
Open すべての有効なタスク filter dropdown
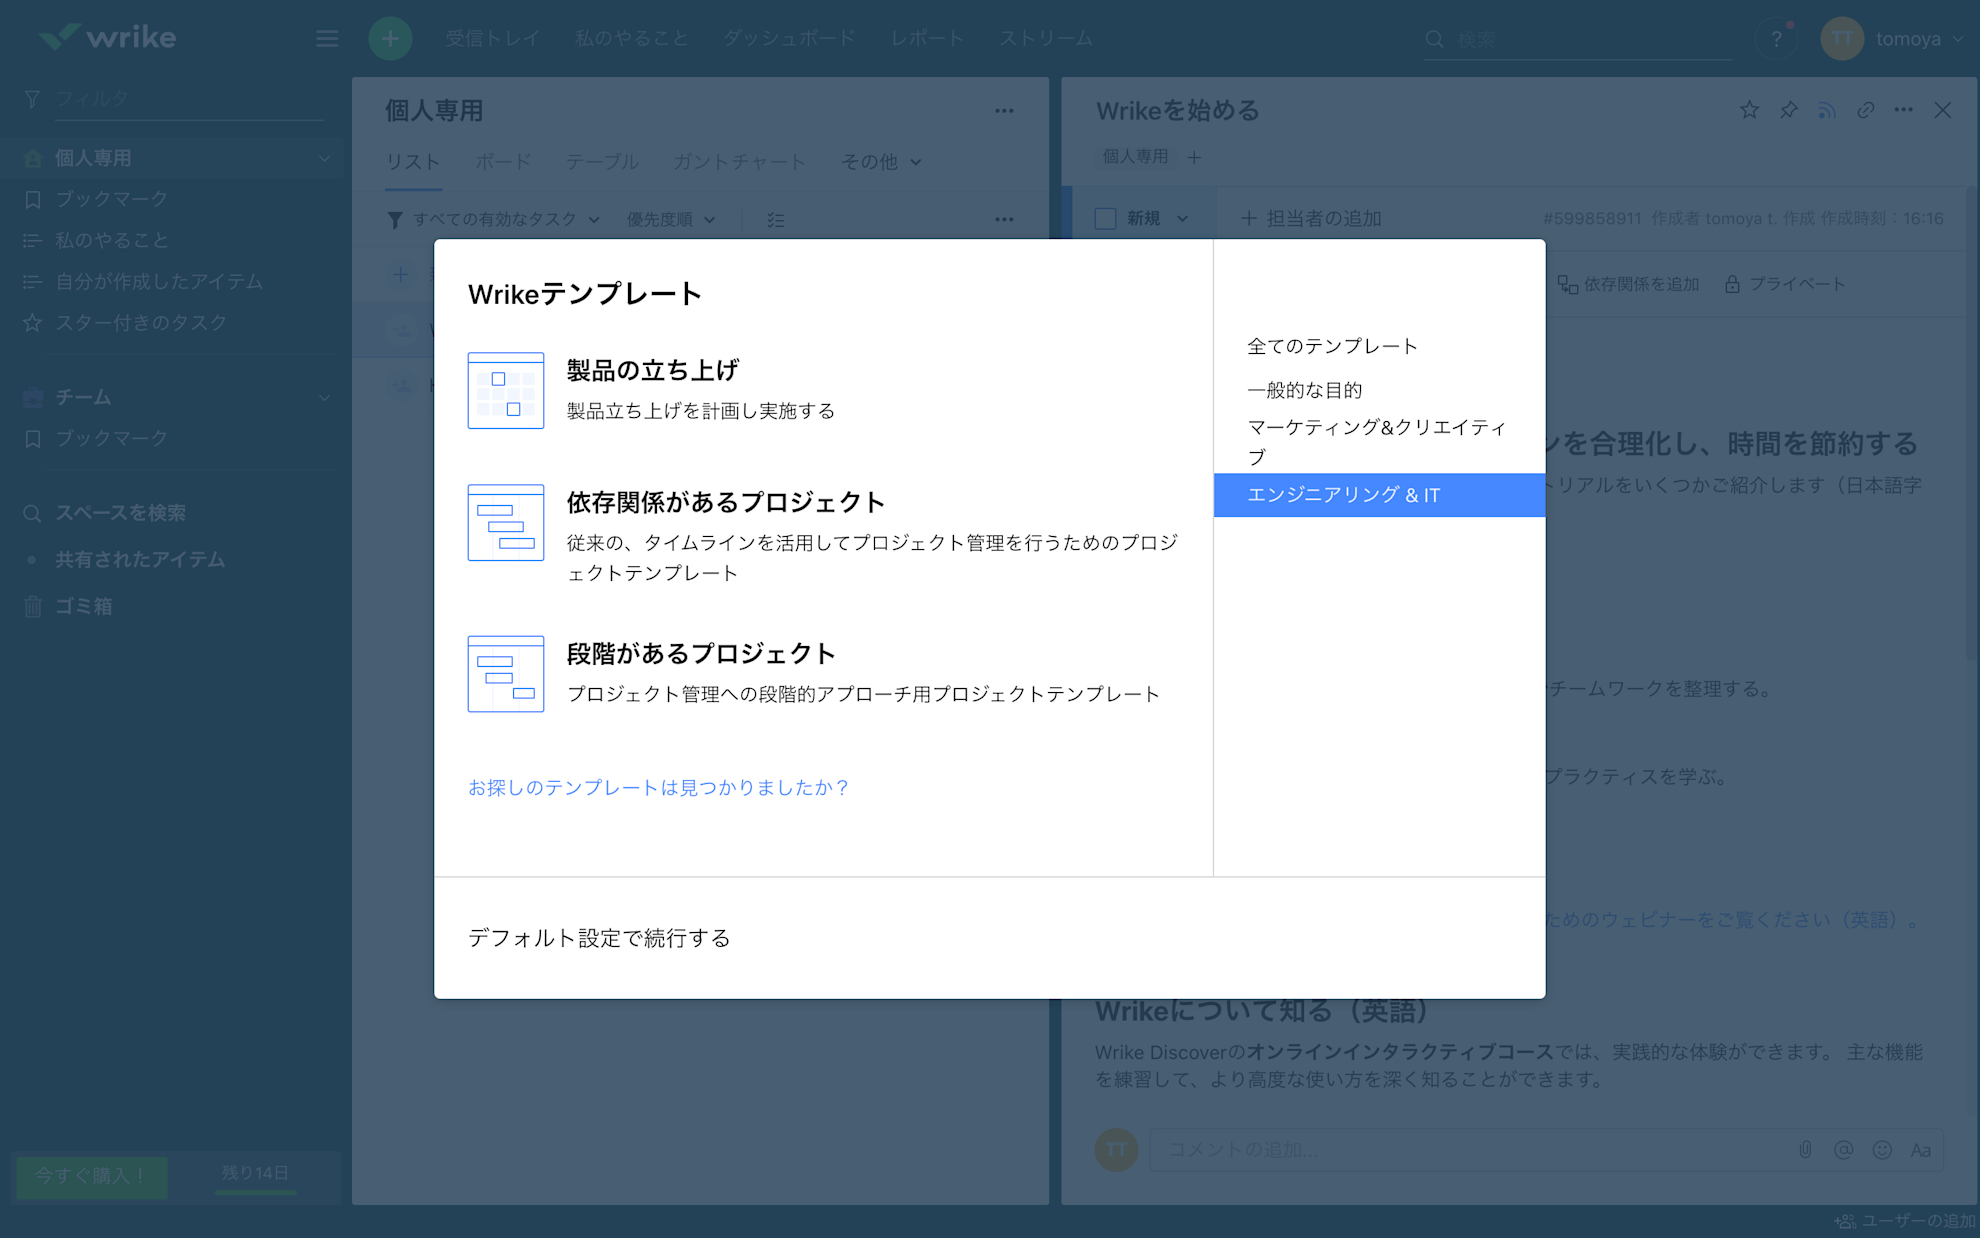pyautogui.click(x=494, y=219)
